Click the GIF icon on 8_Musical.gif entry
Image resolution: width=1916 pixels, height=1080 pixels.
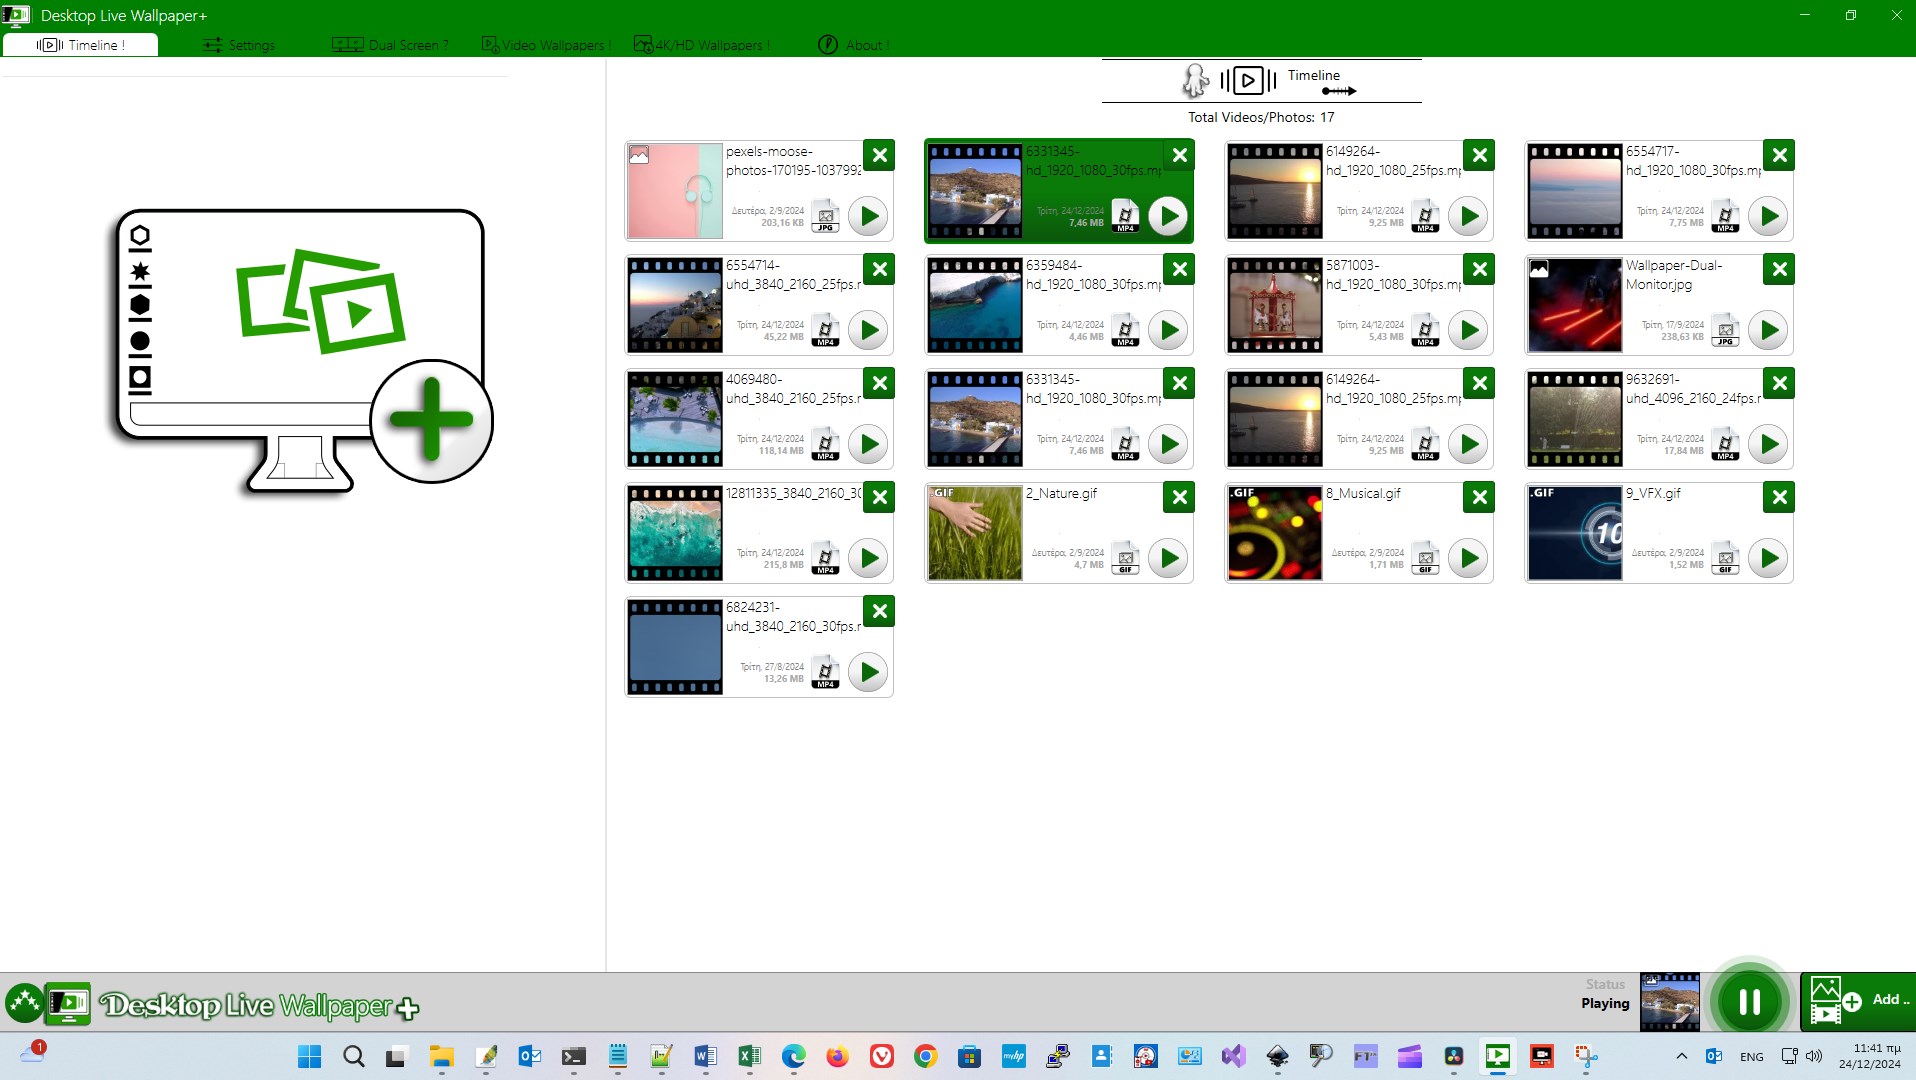click(1425, 558)
